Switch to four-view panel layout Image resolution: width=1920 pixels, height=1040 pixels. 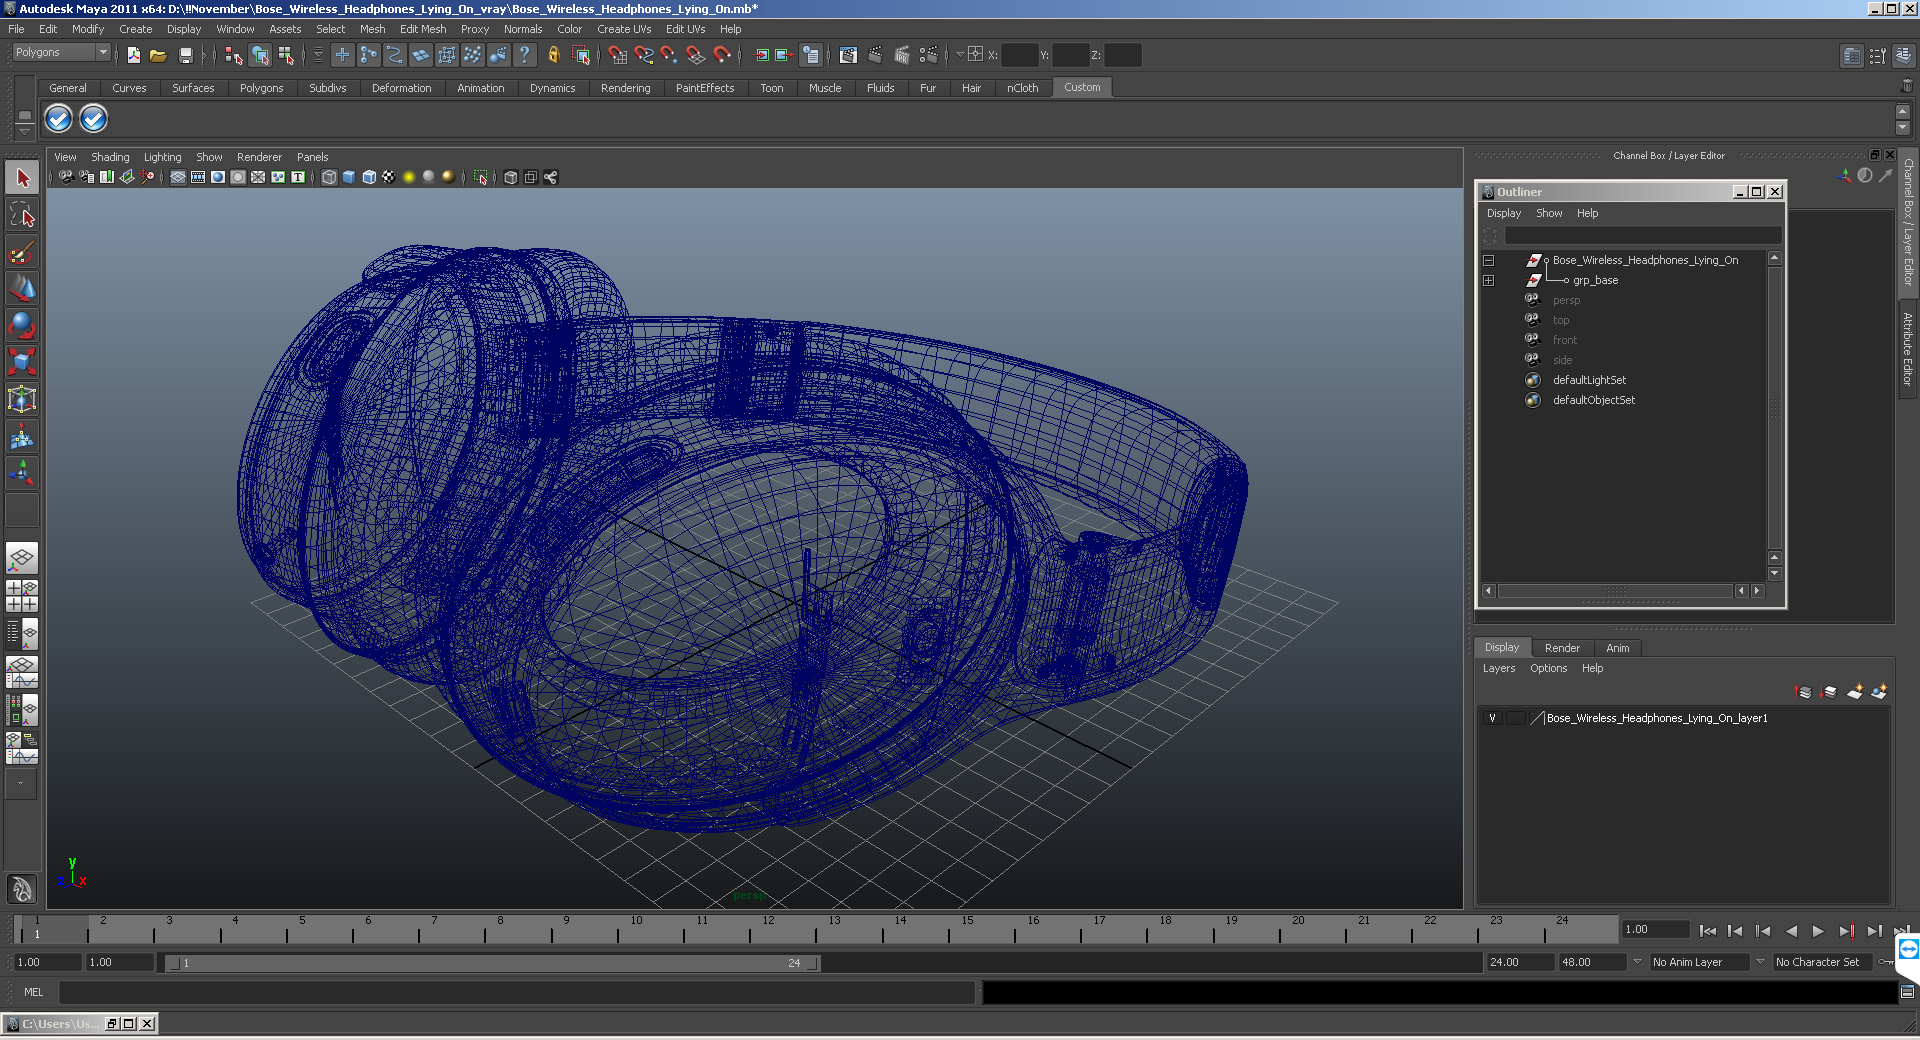coord(22,596)
